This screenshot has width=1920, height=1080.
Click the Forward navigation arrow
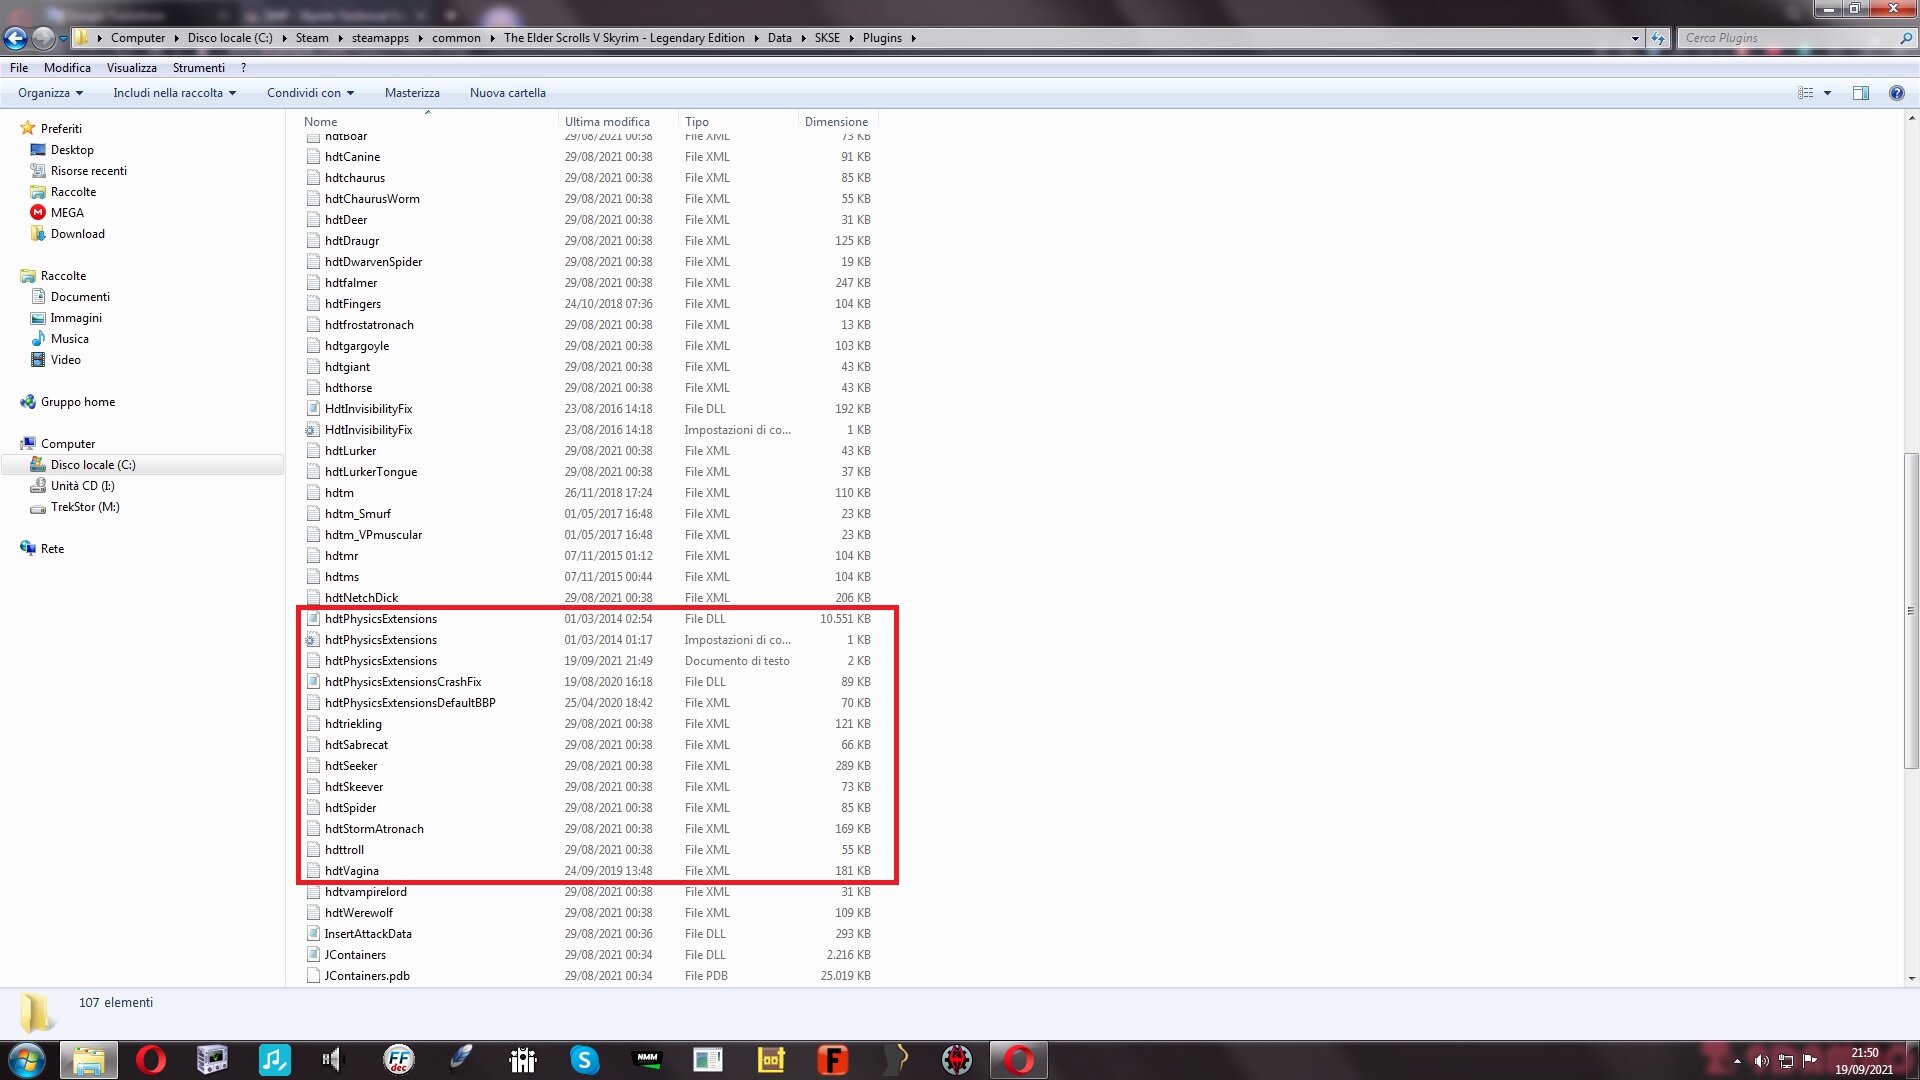click(43, 38)
